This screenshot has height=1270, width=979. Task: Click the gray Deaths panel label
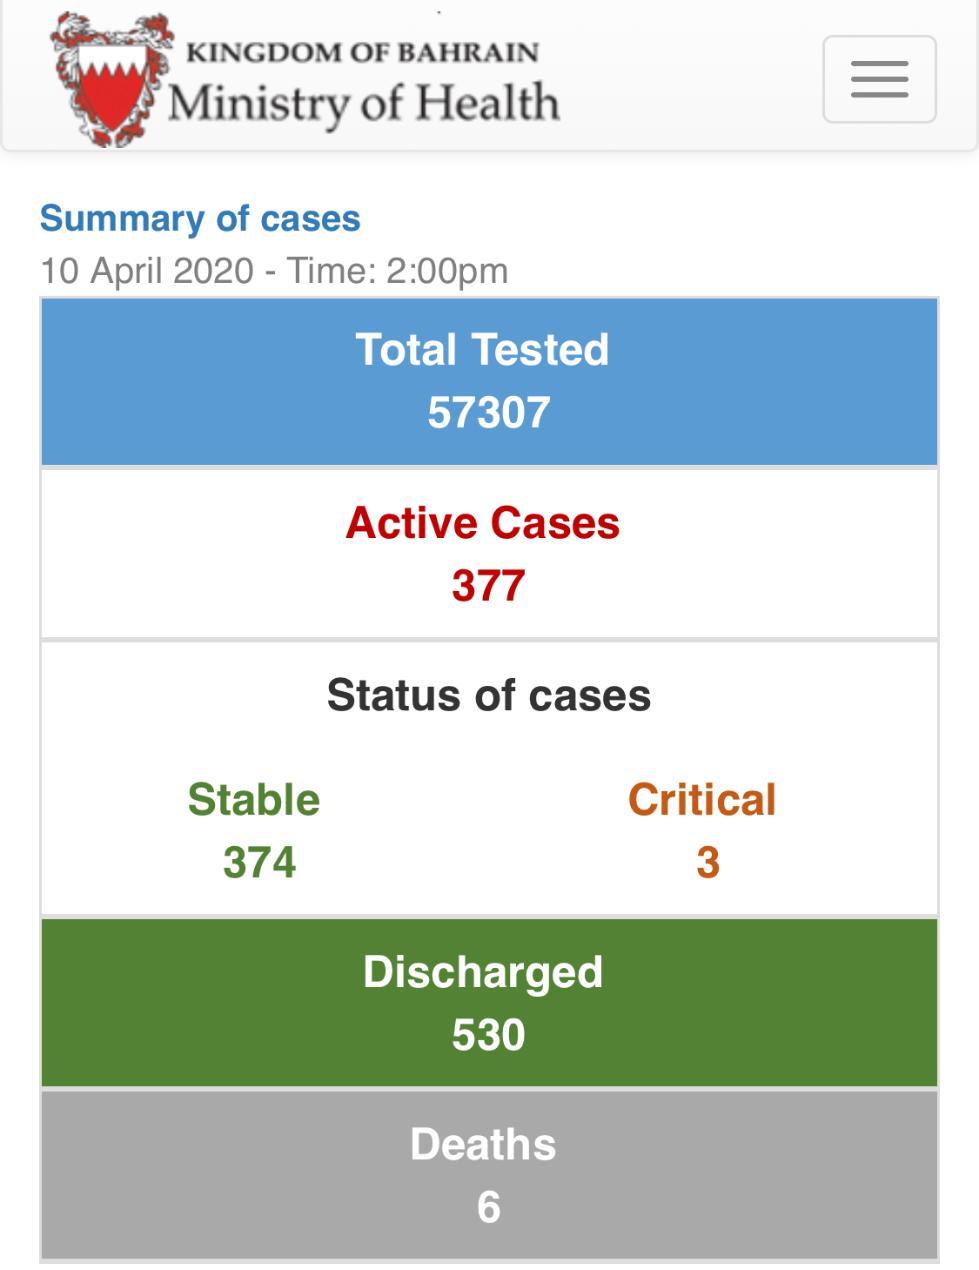tap(482, 1144)
